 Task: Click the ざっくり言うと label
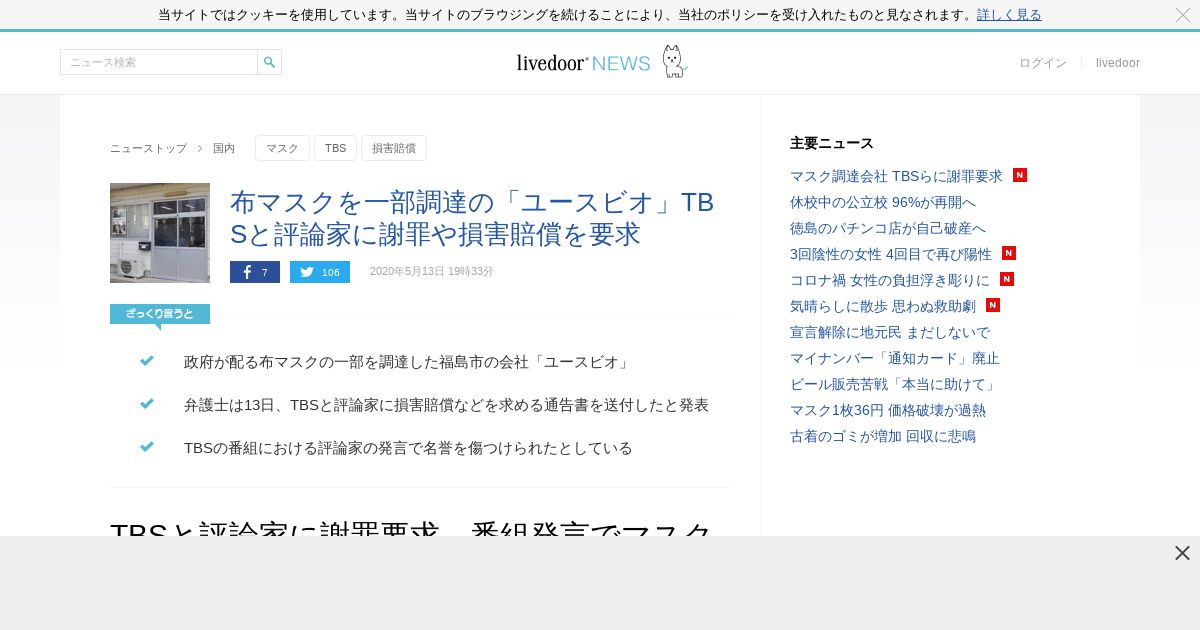tap(160, 314)
